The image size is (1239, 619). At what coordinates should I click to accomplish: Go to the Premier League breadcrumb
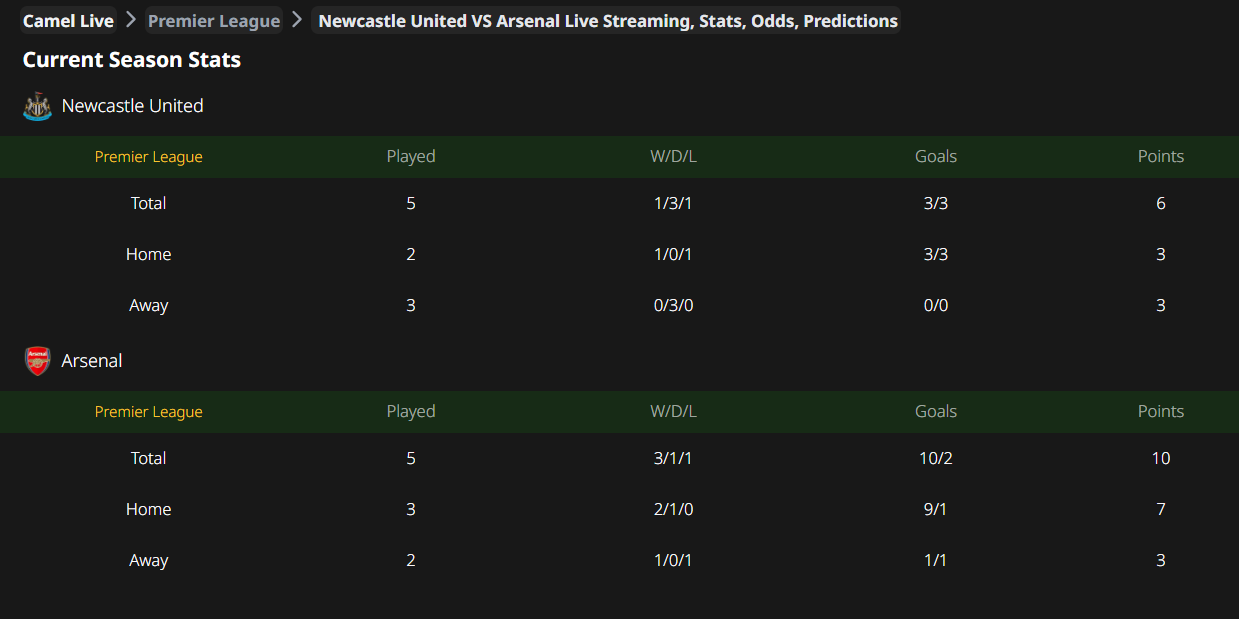coord(214,21)
